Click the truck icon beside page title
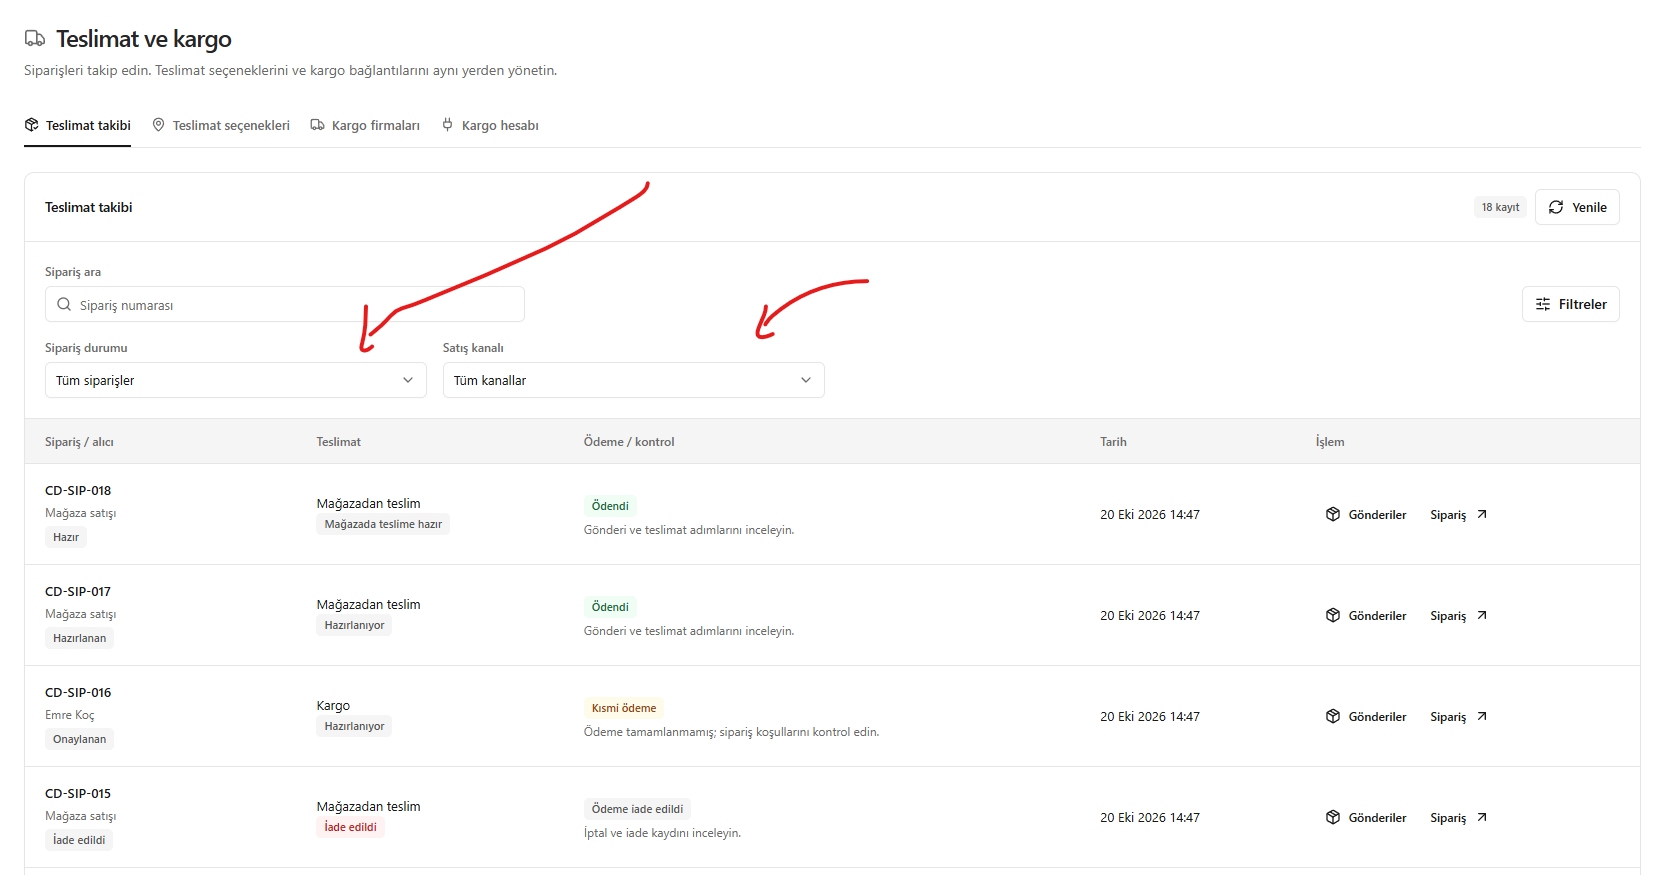This screenshot has width=1663, height=875. [35, 39]
